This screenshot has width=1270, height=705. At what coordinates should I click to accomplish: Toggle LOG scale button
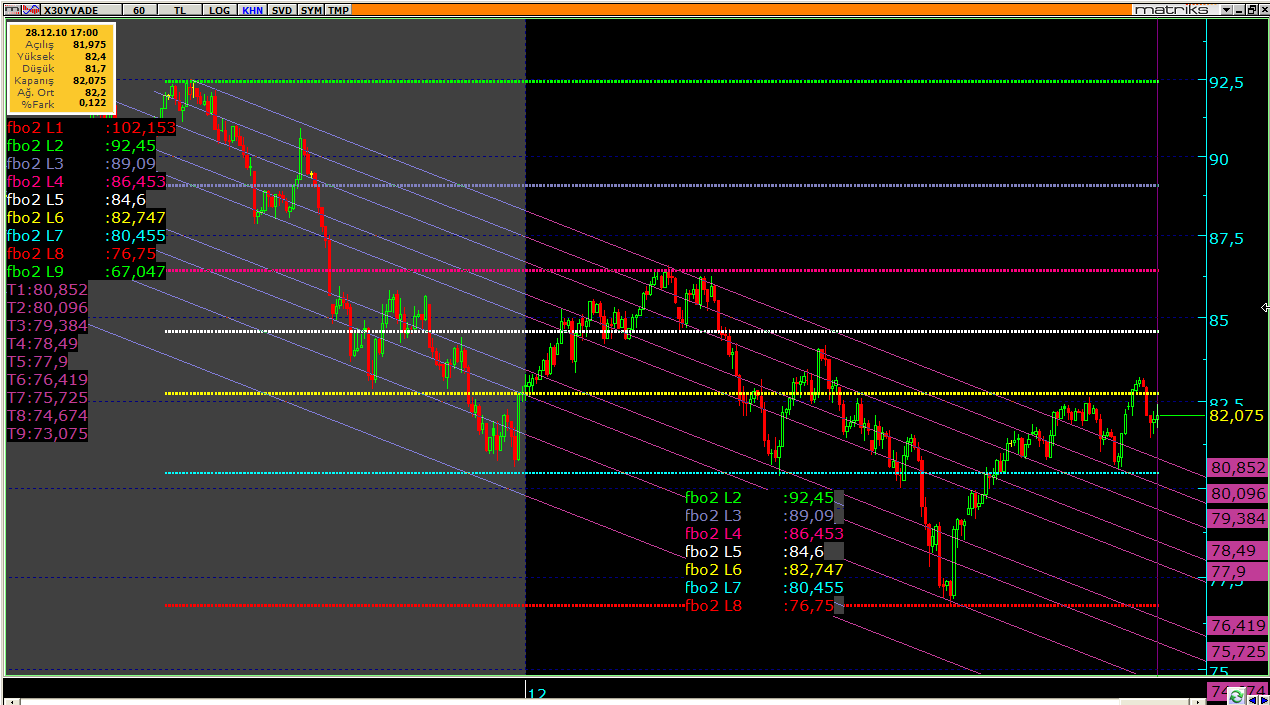pyautogui.click(x=219, y=9)
